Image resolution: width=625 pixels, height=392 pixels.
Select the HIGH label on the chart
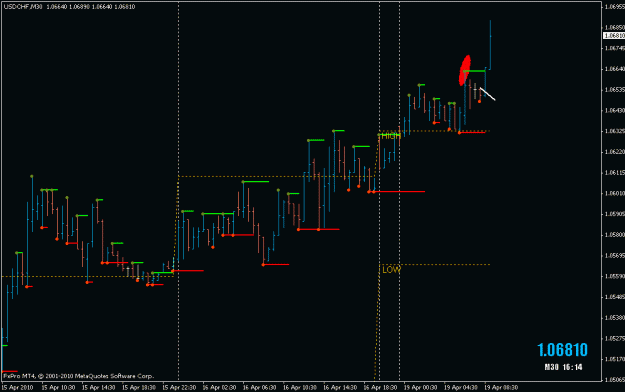click(391, 136)
